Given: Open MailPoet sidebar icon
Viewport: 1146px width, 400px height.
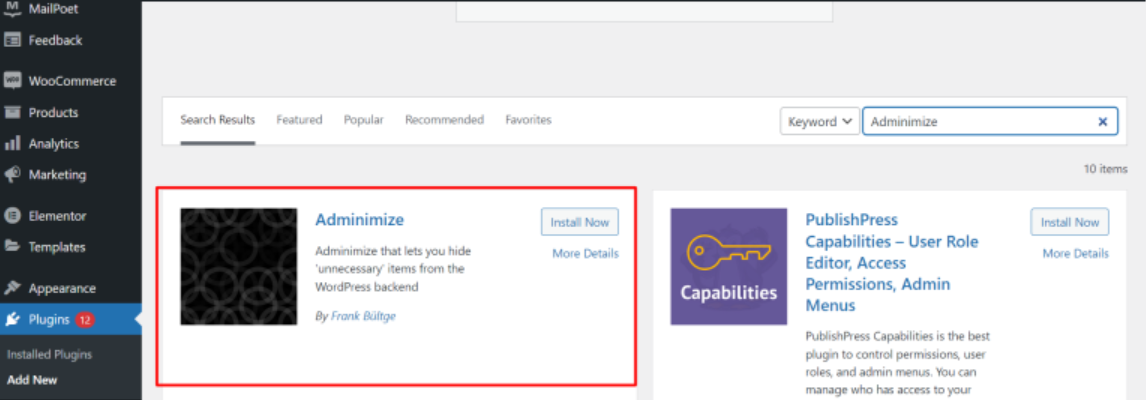Looking at the screenshot, I should (x=12, y=10).
